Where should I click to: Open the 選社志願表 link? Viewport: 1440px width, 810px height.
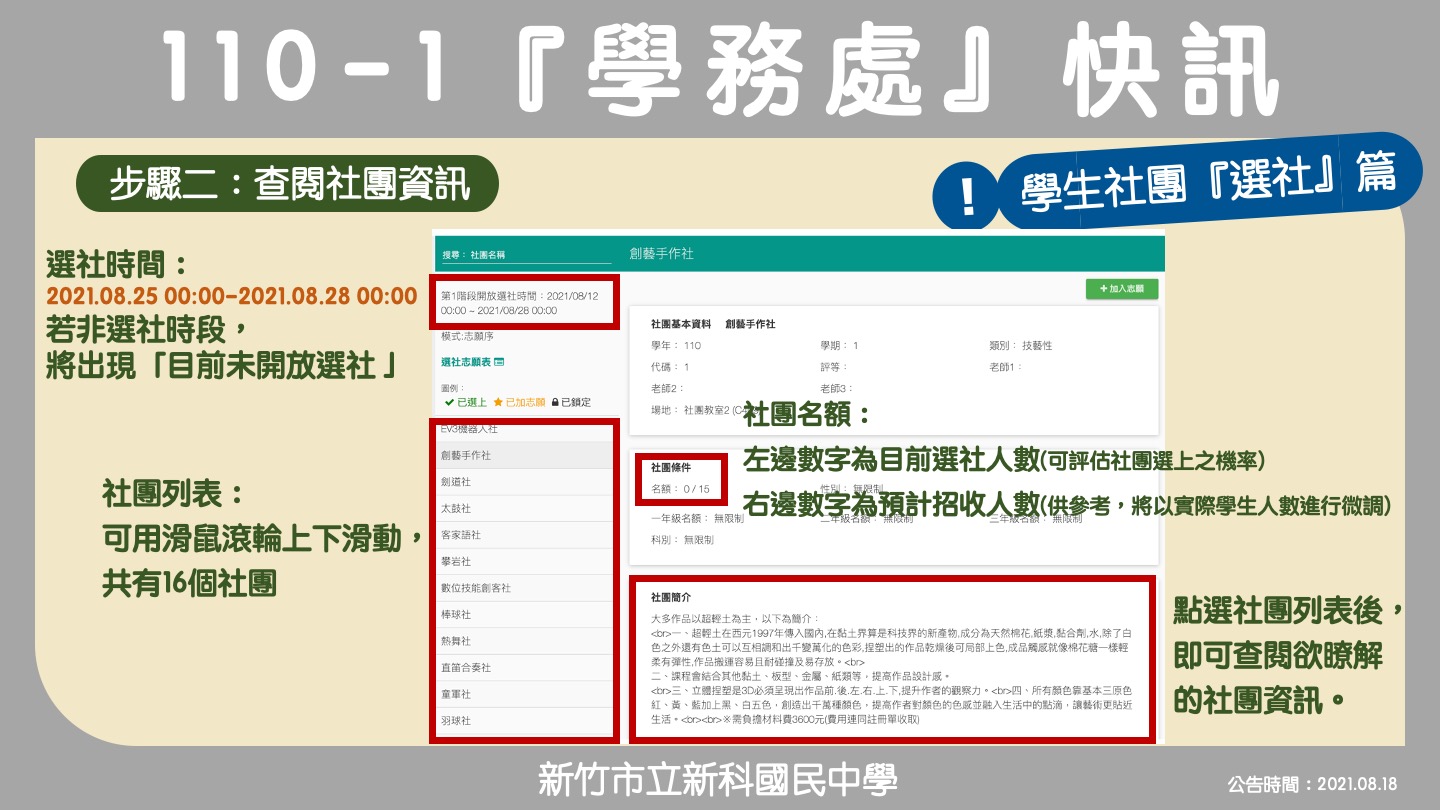[x=465, y=362]
